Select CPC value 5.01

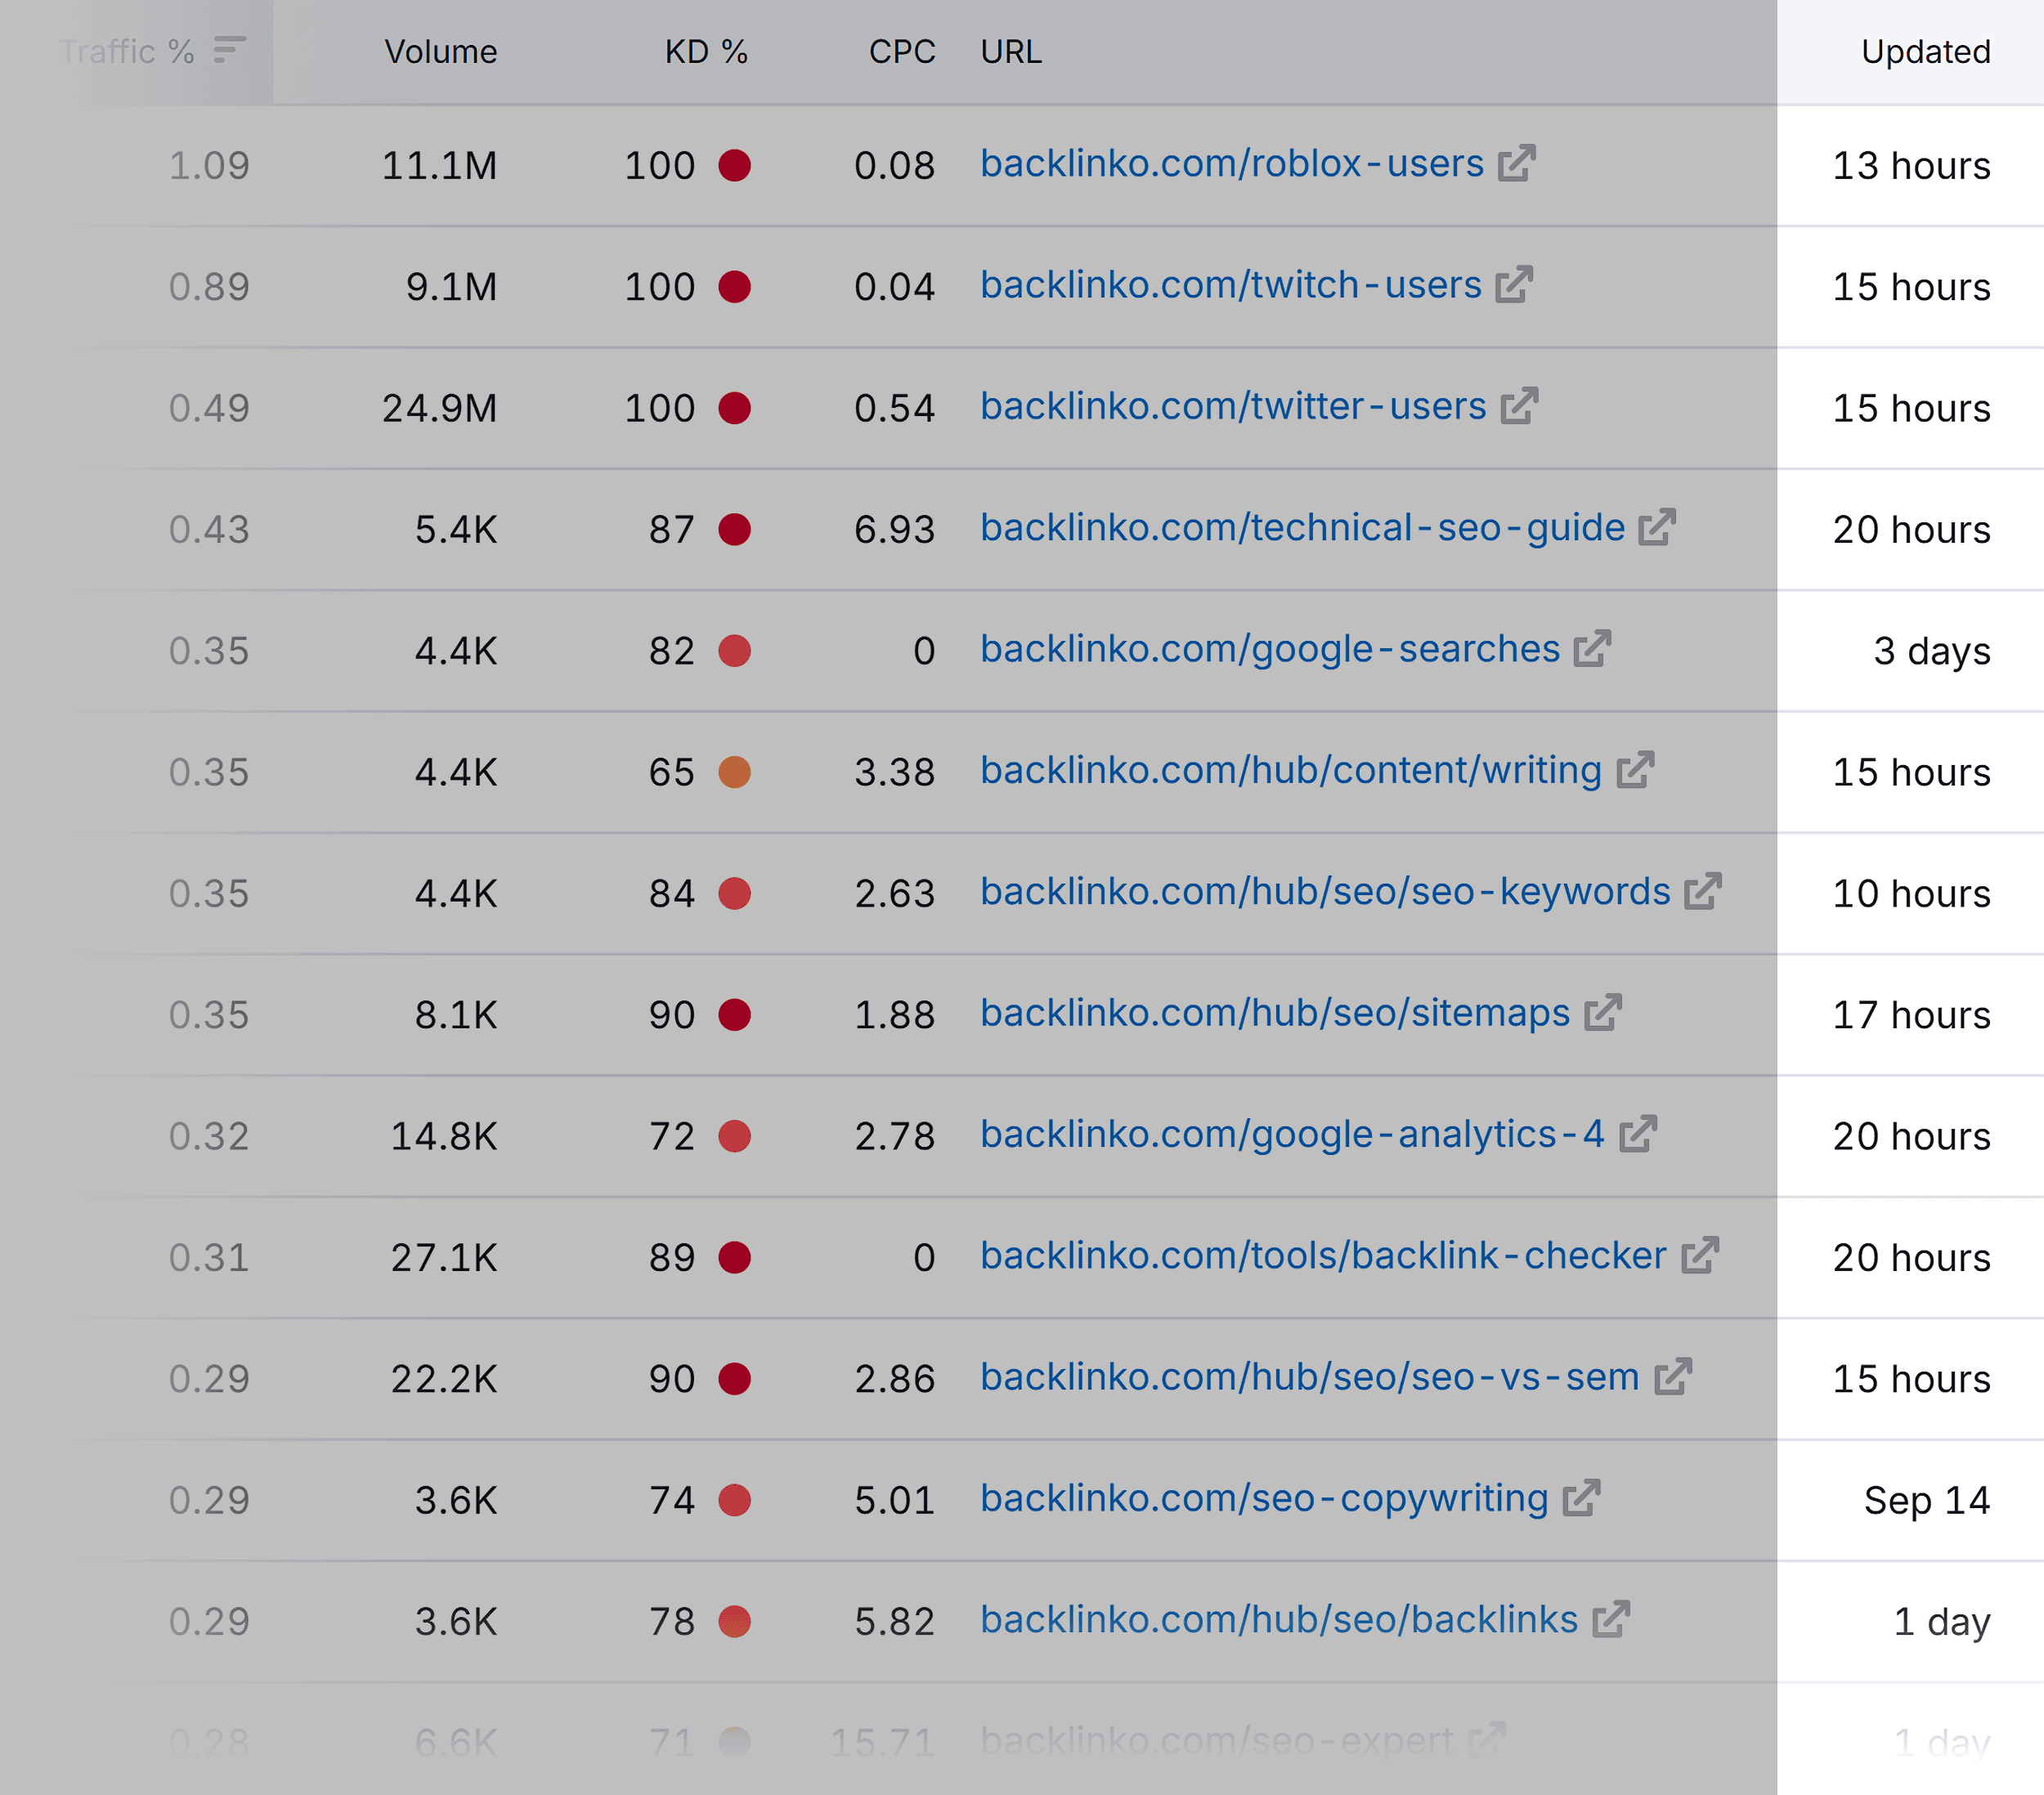894,1500
